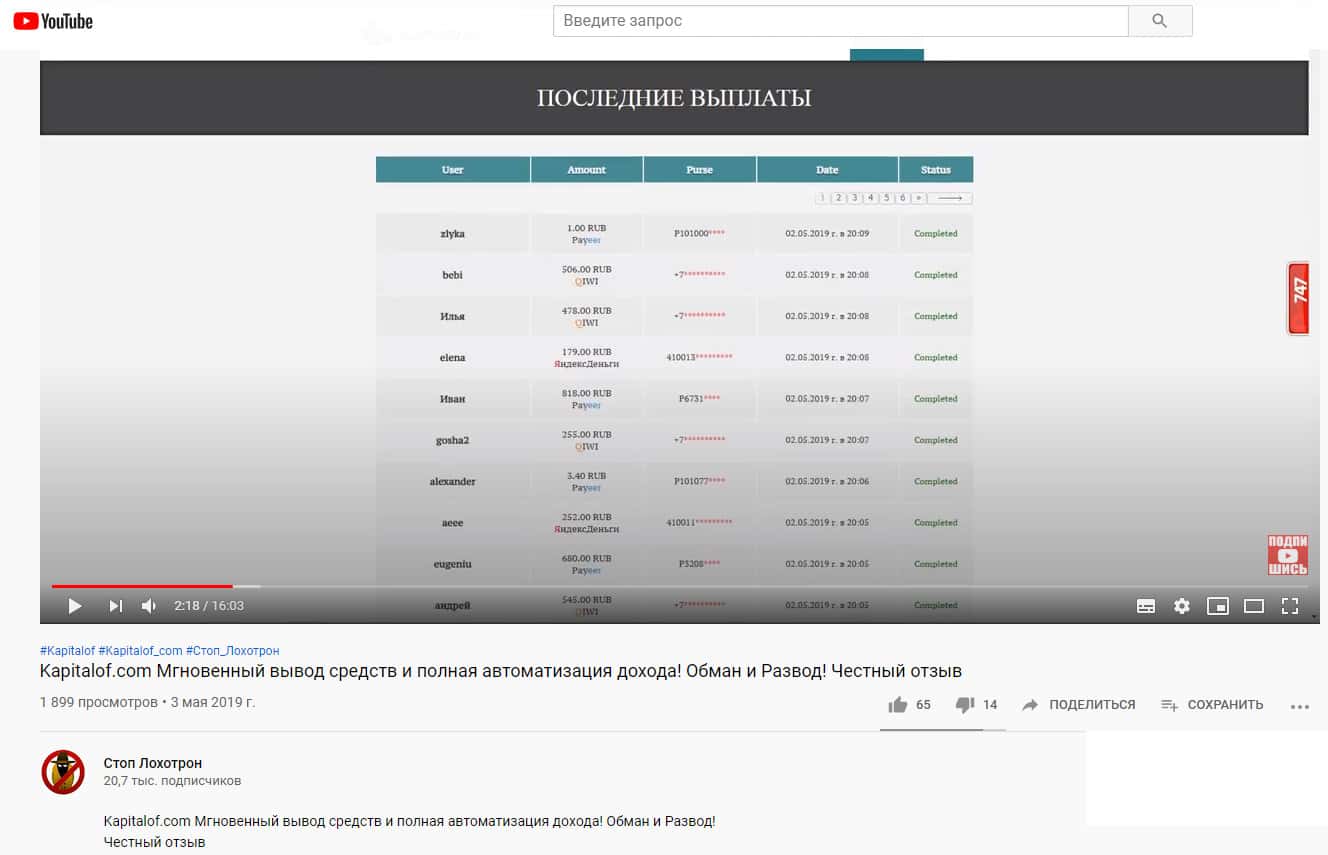This screenshot has width=1328, height=855.
Task: Click the magnifier search button
Action: (x=1159, y=21)
